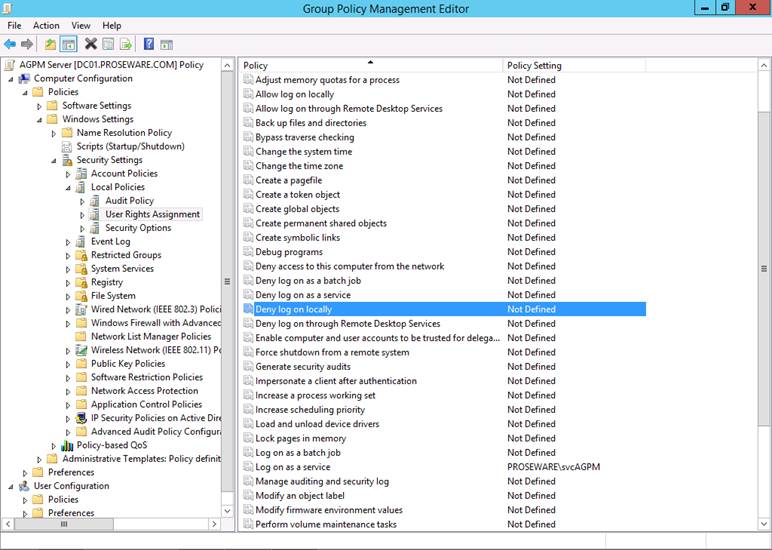Expand the Software Settings tree node

tap(40, 106)
